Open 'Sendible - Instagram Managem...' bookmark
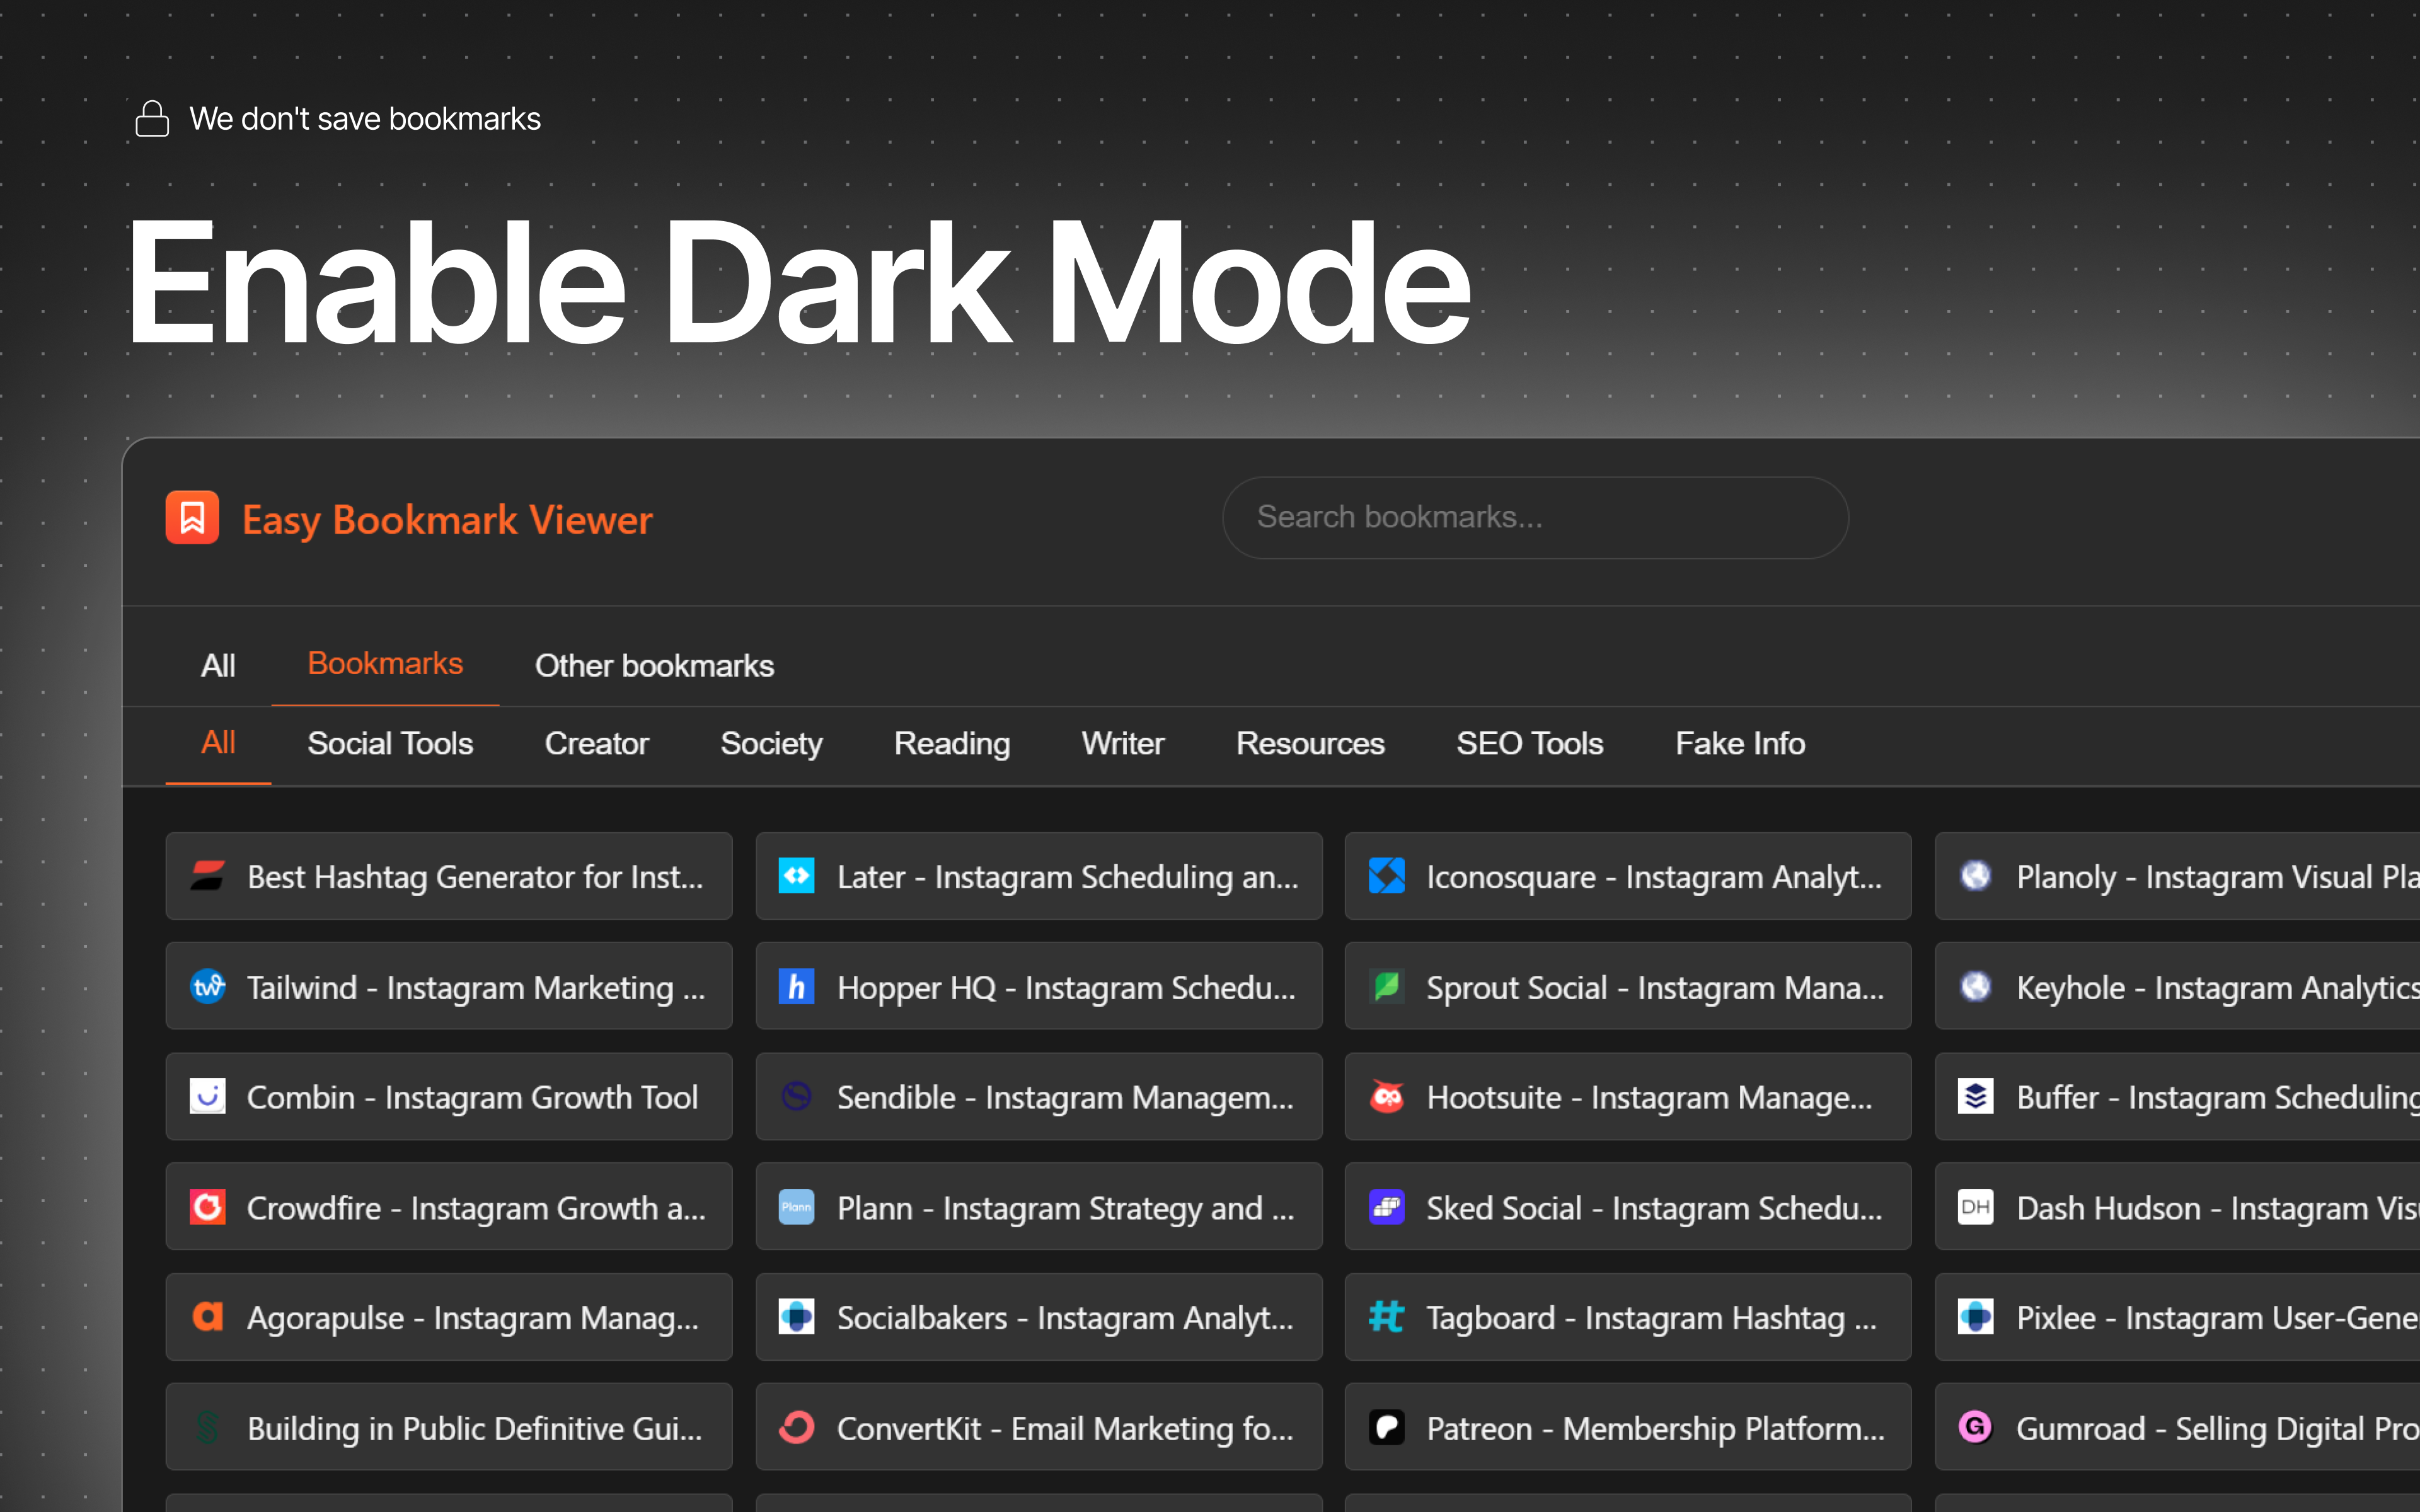Viewport: 2420px width, 1512px height. (x=1039, y=1097)
